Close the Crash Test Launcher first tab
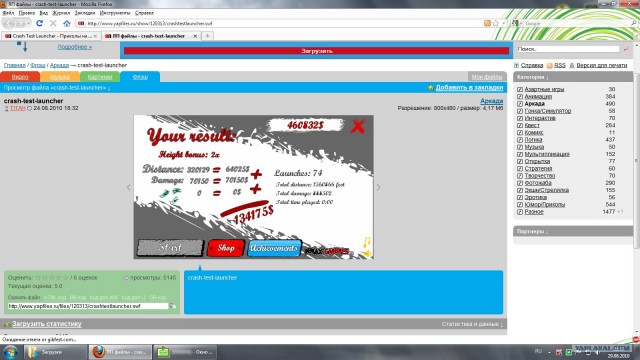Image resolution: width=640 pixels, height=360 pixels. pyautogui.click(x=96, y=36)
